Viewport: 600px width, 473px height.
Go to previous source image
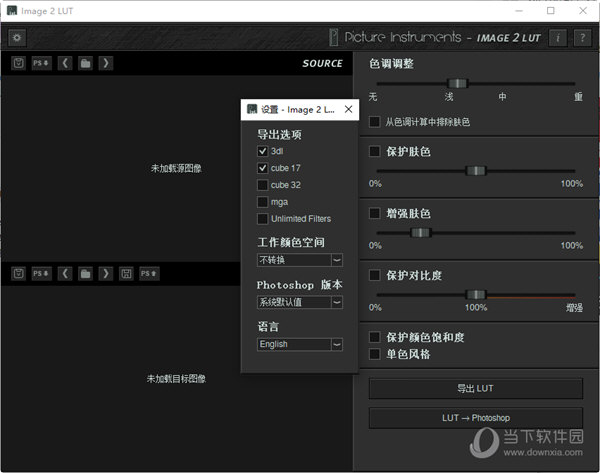[65, 63]
